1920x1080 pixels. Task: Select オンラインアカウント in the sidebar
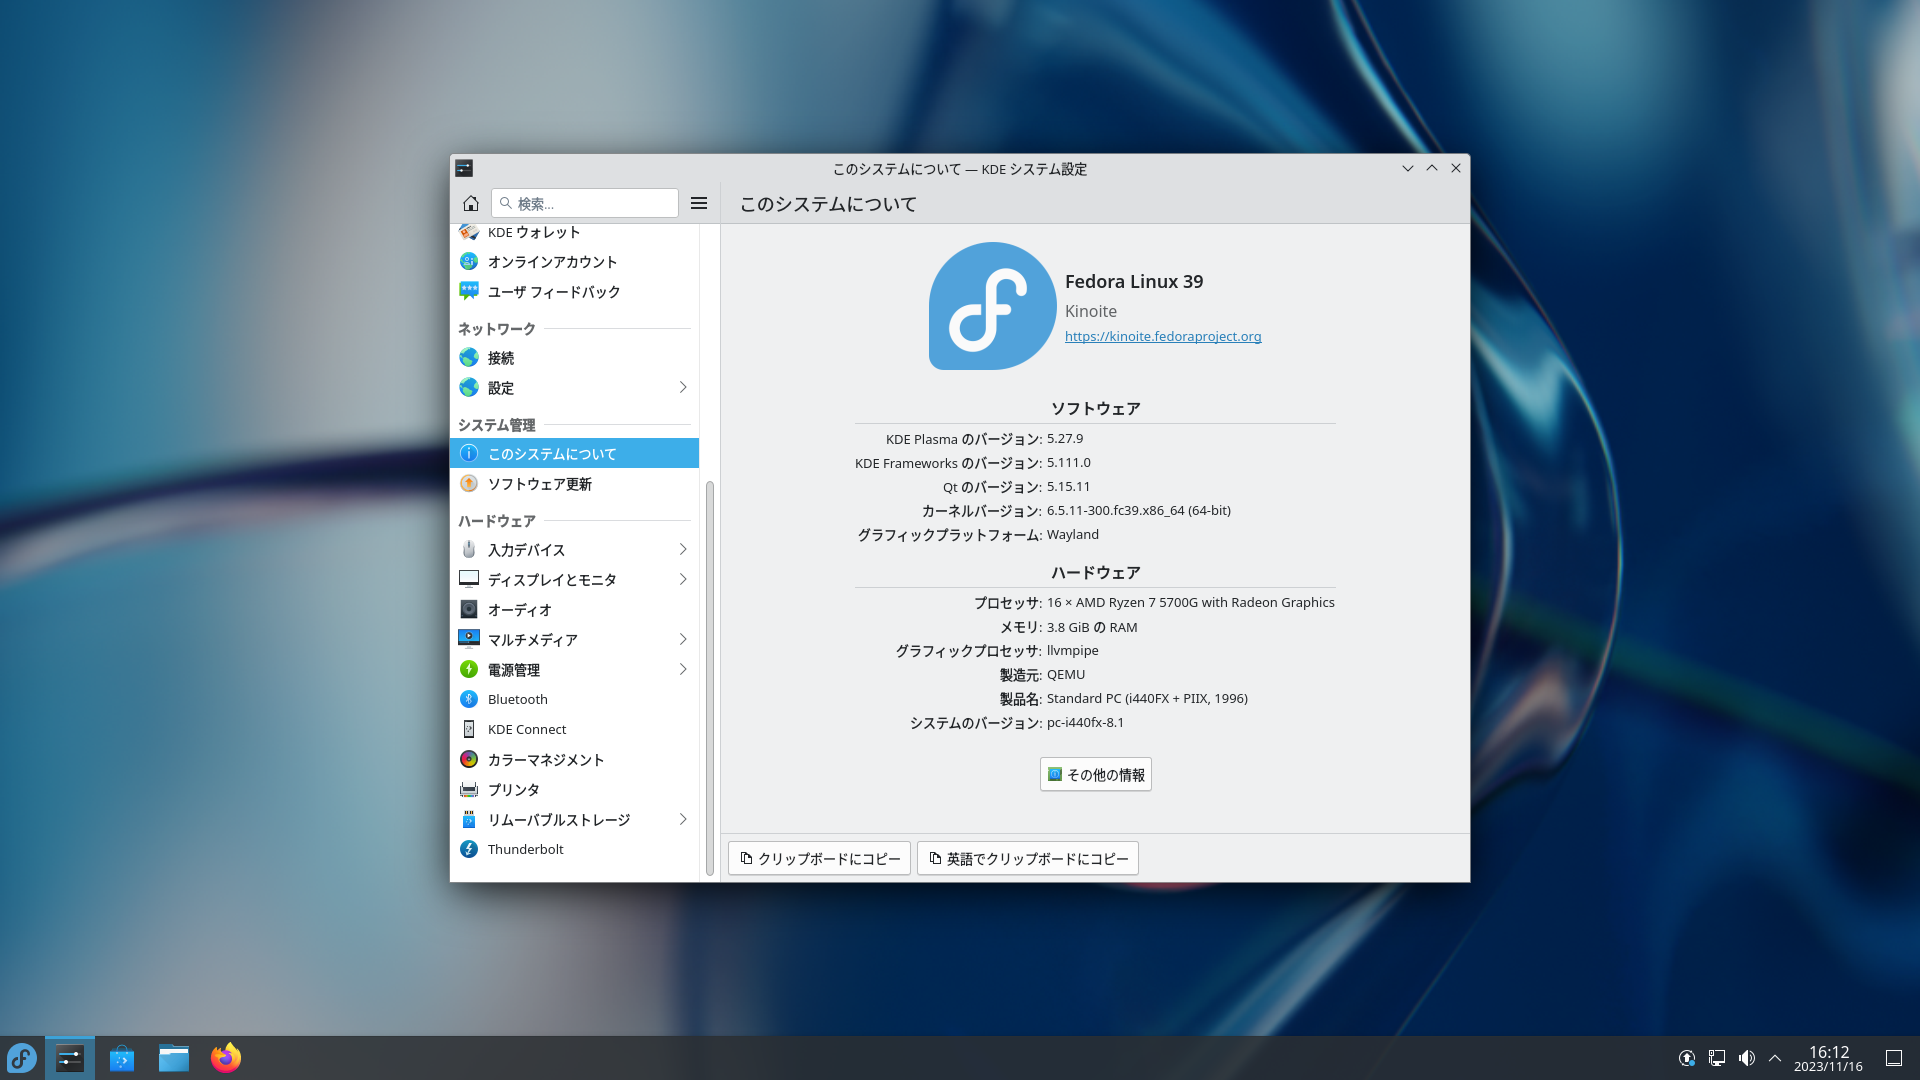[552, 262]
